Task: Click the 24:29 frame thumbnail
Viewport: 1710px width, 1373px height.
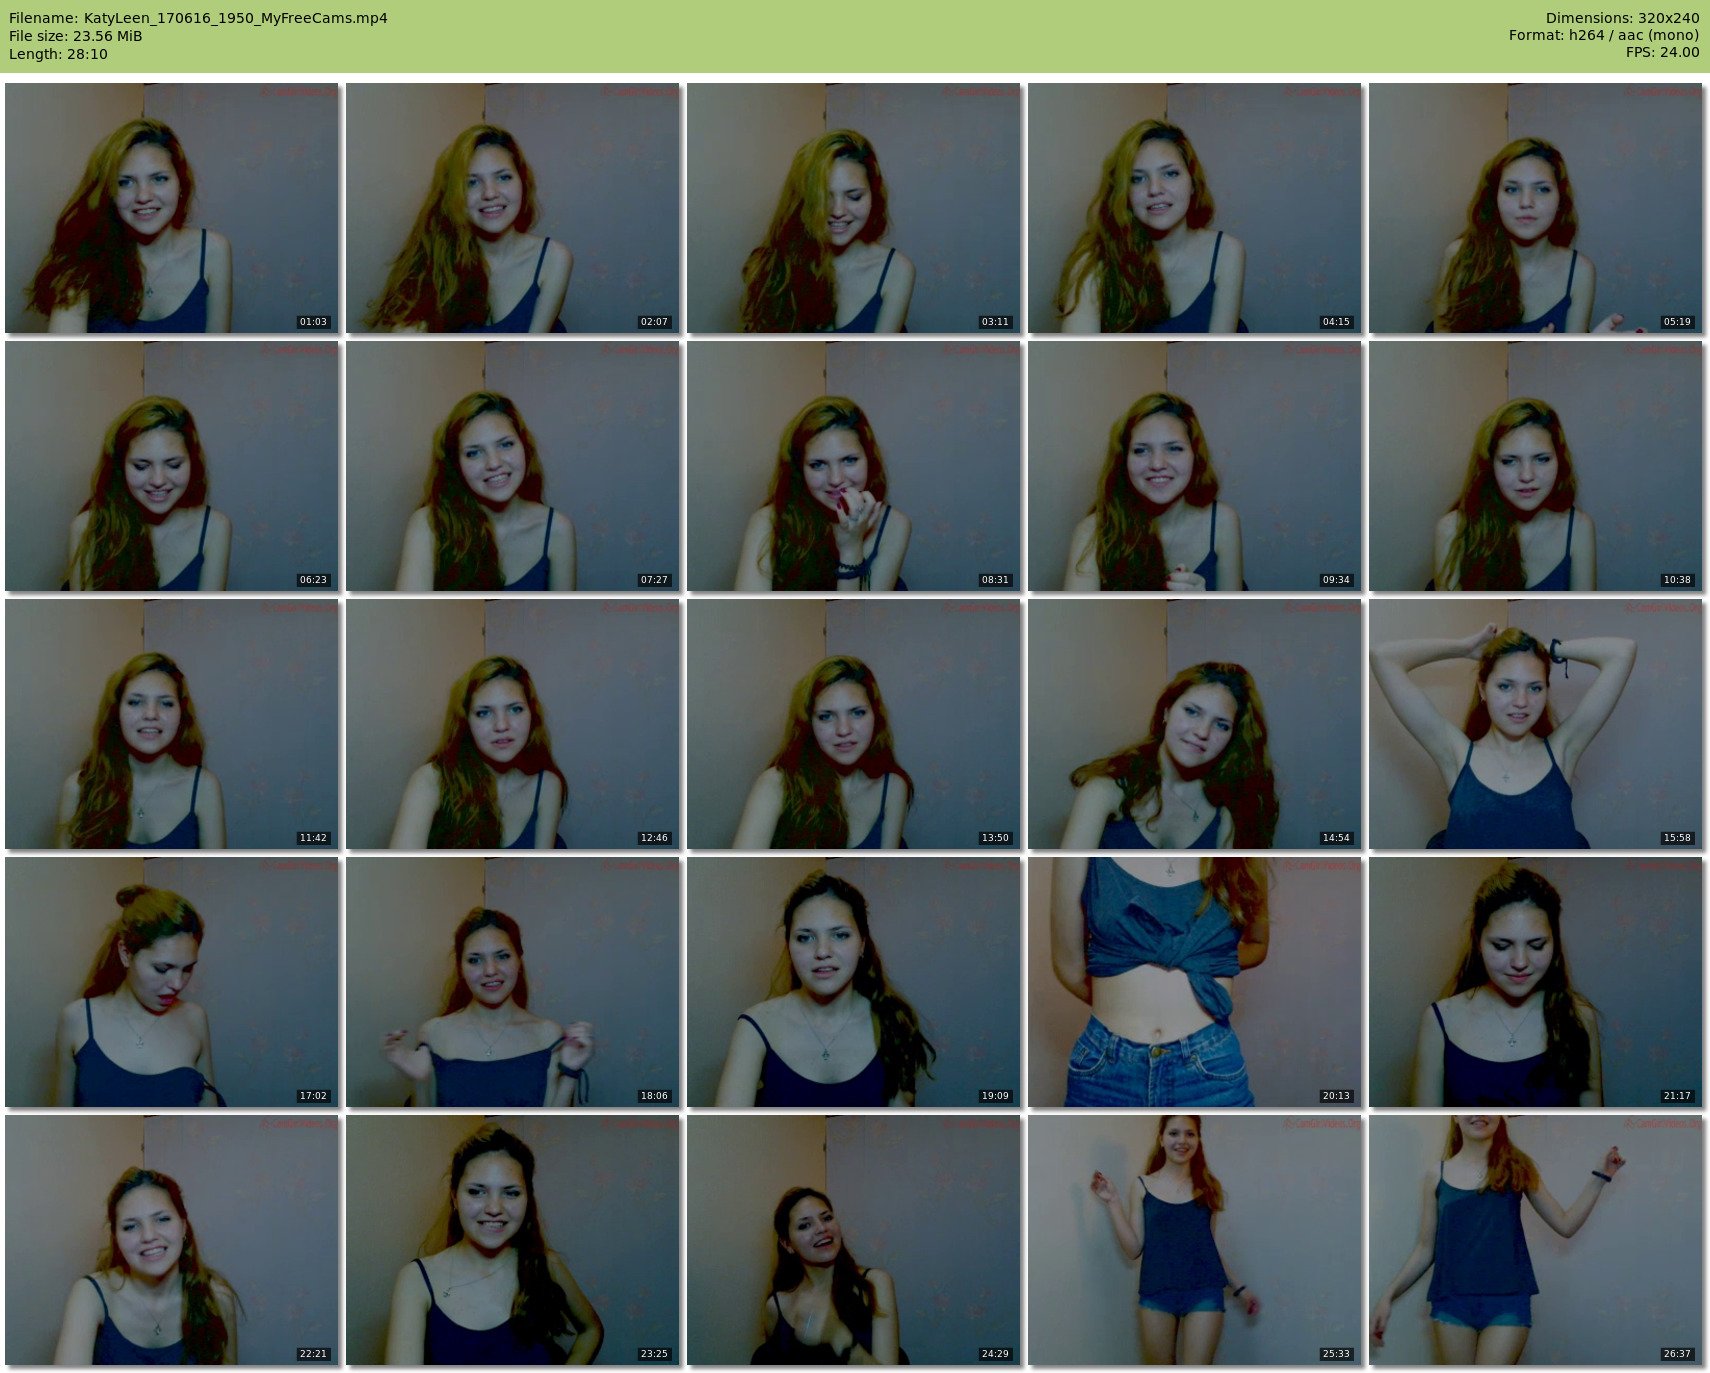Action: (x=853, y=1239)
